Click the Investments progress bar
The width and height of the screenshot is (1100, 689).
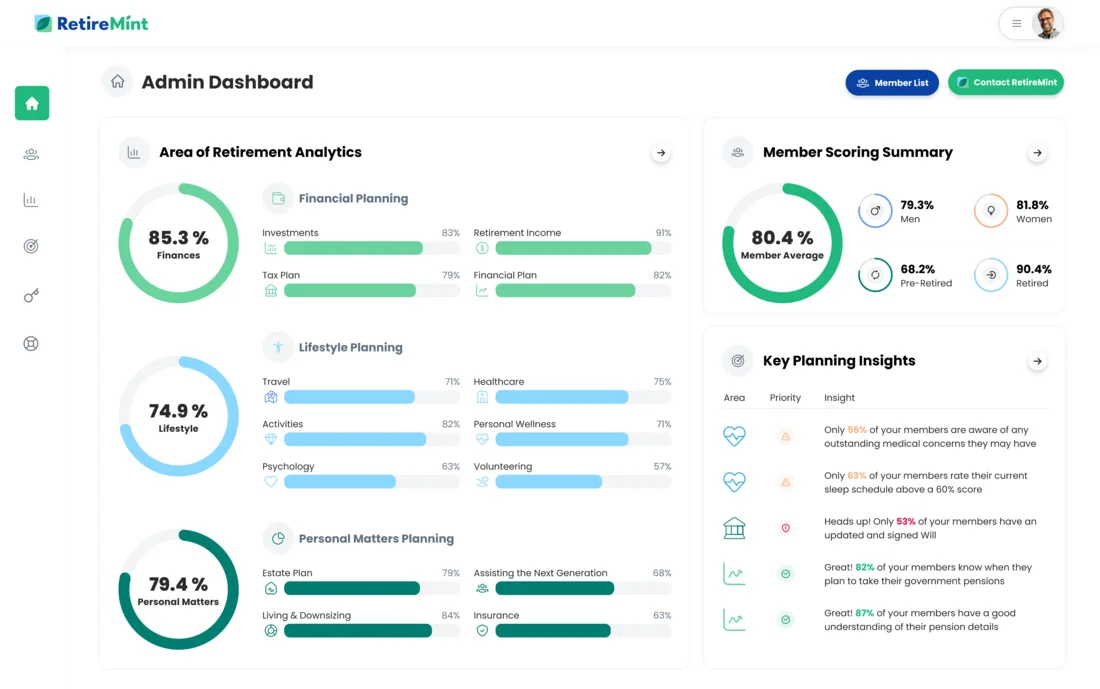tap(372, 248)
